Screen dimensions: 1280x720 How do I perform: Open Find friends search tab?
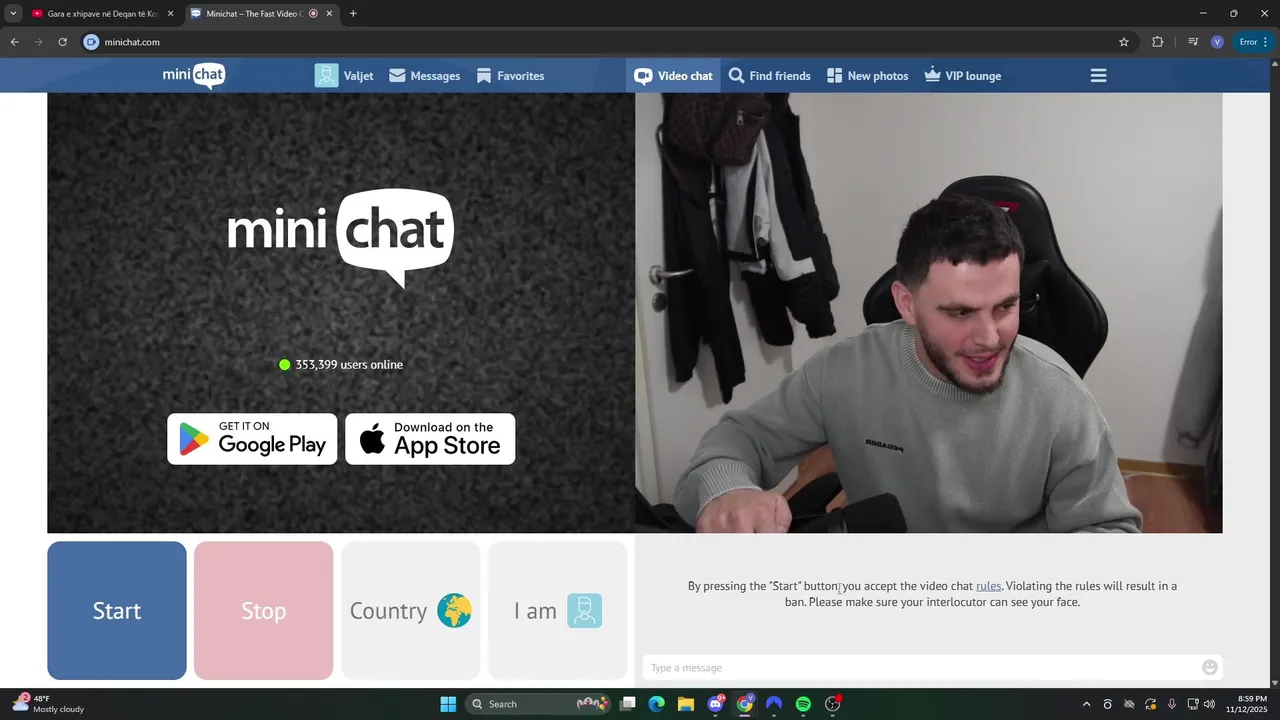[x=769, y=76]
